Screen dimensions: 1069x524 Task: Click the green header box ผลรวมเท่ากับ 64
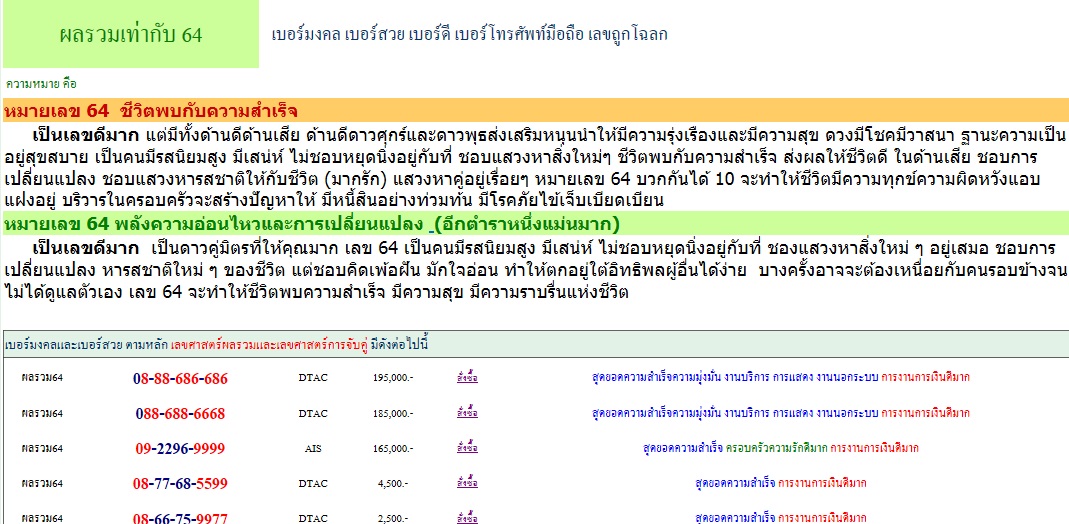point(131,34)
